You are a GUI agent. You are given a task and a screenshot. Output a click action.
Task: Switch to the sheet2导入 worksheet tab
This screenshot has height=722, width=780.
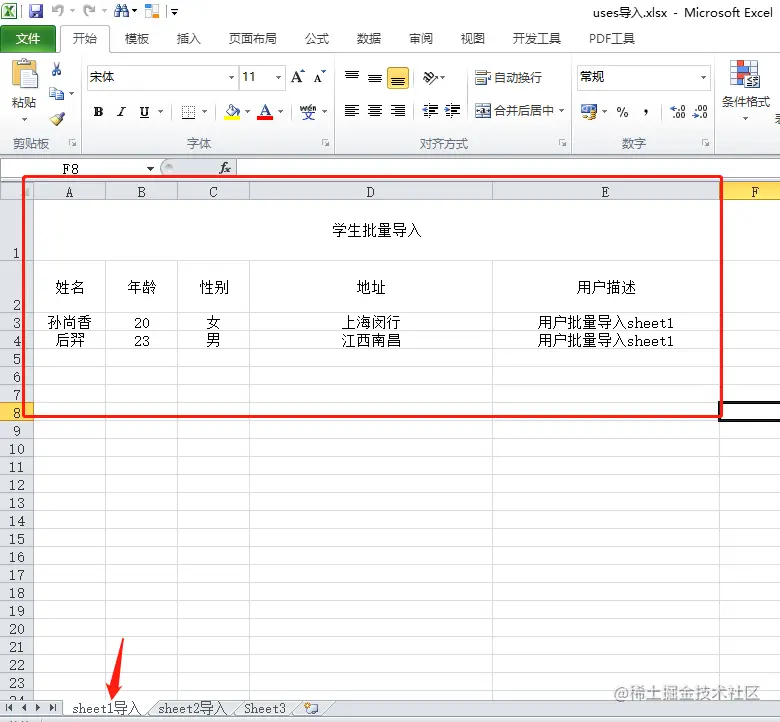tap(192, 708)
